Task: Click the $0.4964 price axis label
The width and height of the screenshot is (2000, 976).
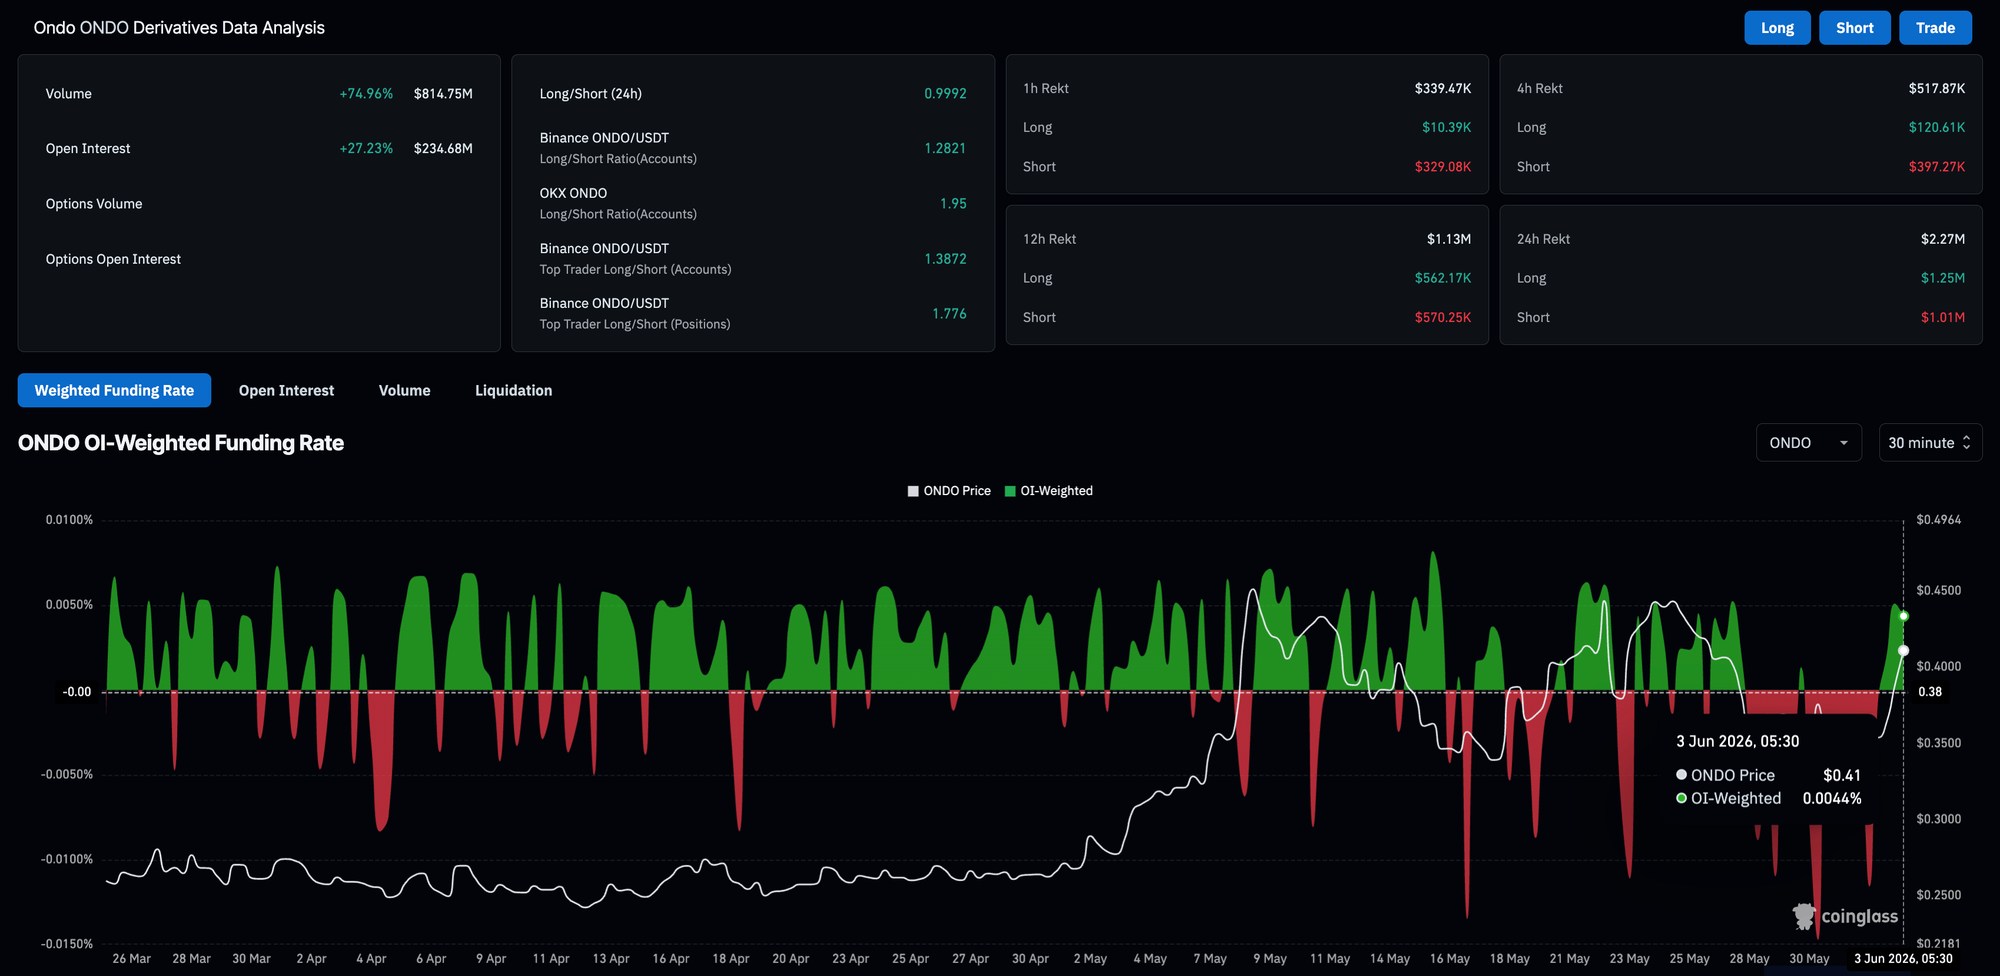Action: coord(1939,520)
